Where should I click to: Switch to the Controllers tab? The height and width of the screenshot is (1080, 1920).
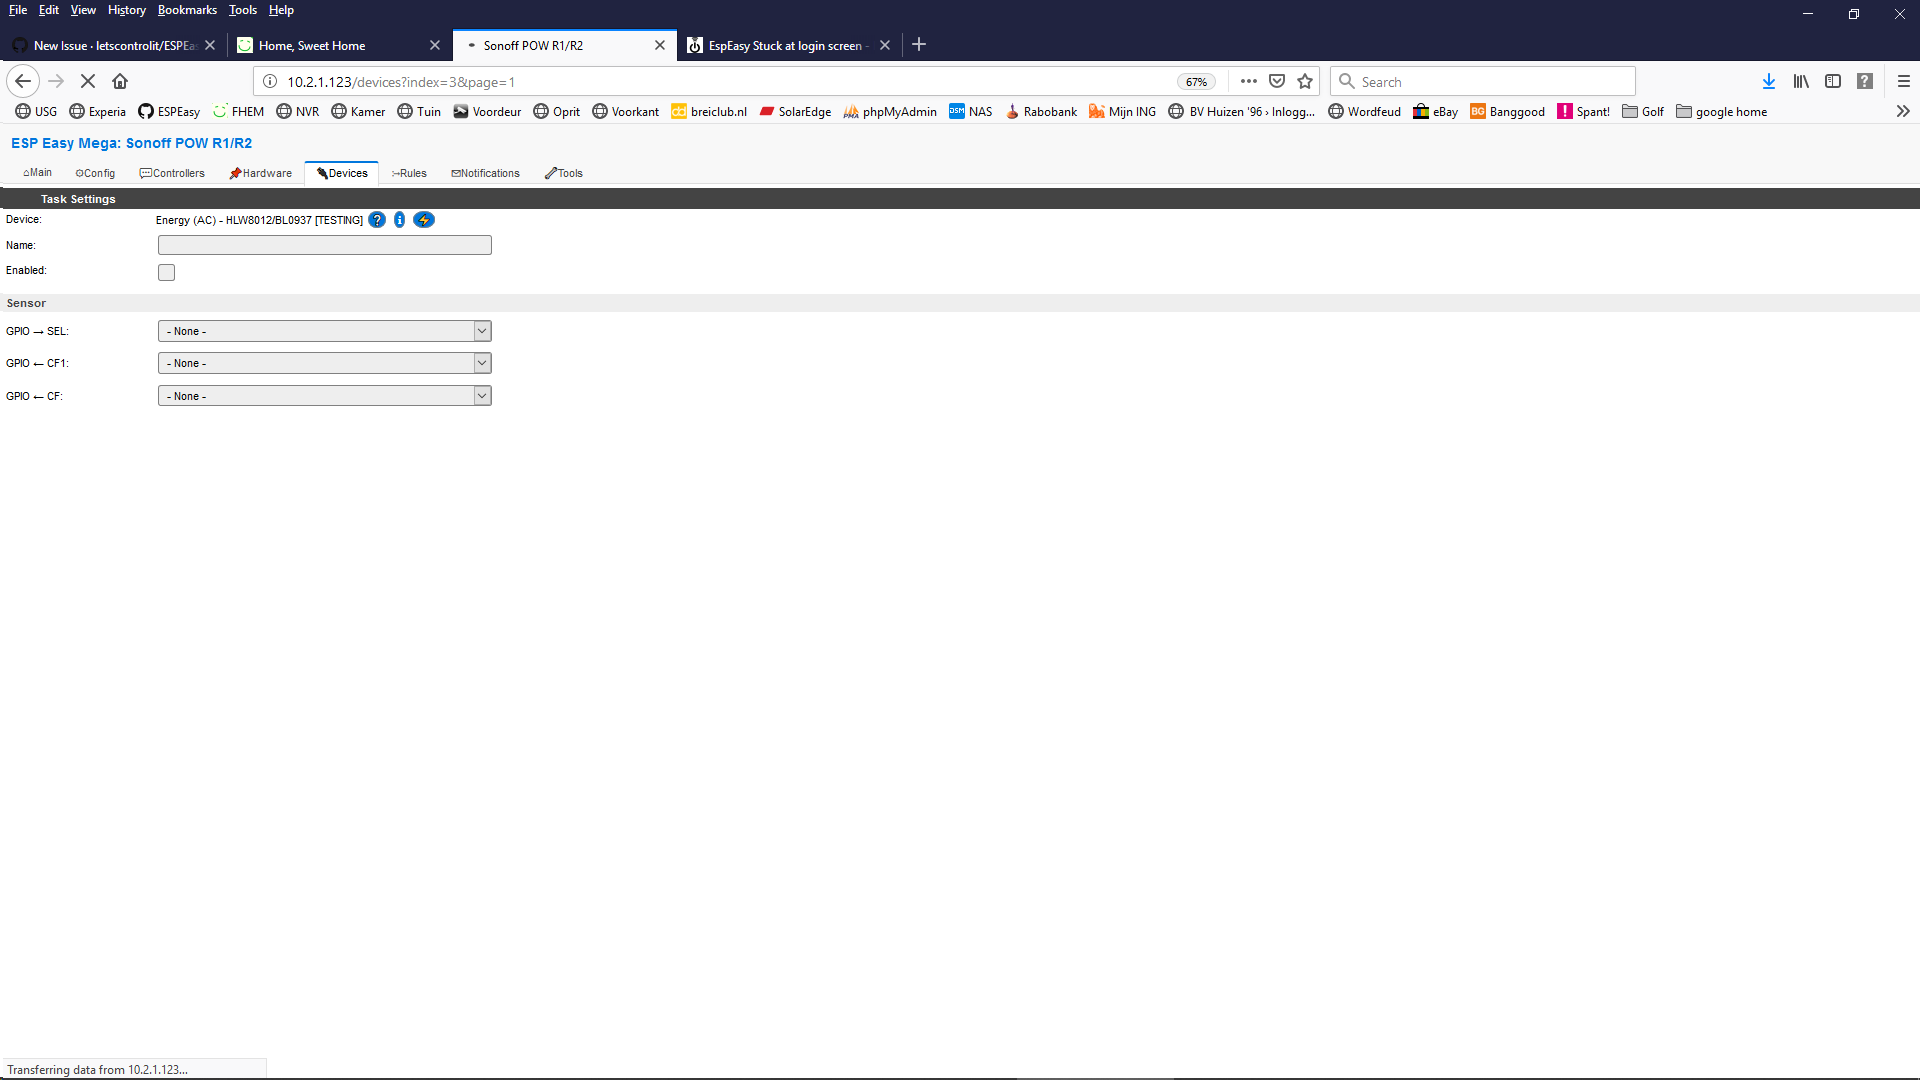pyautogui.click(x=172, y=172)
